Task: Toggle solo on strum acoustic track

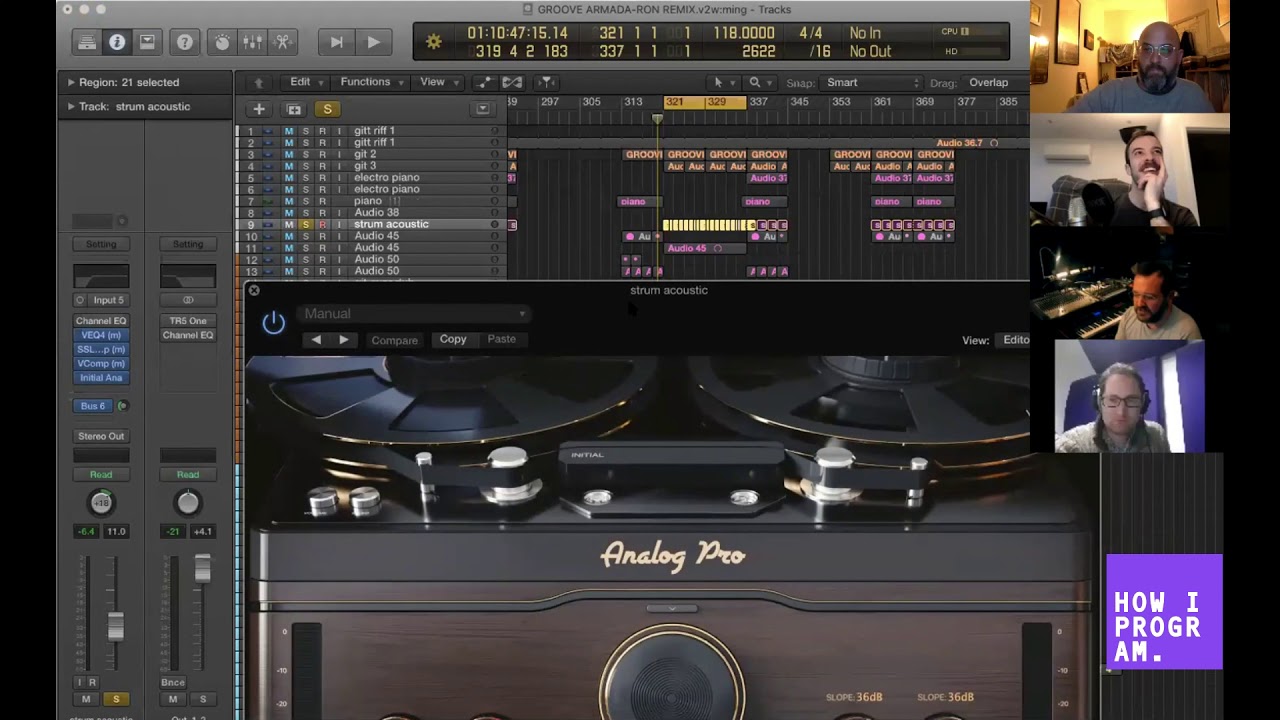Action: [x=306, y=224]
